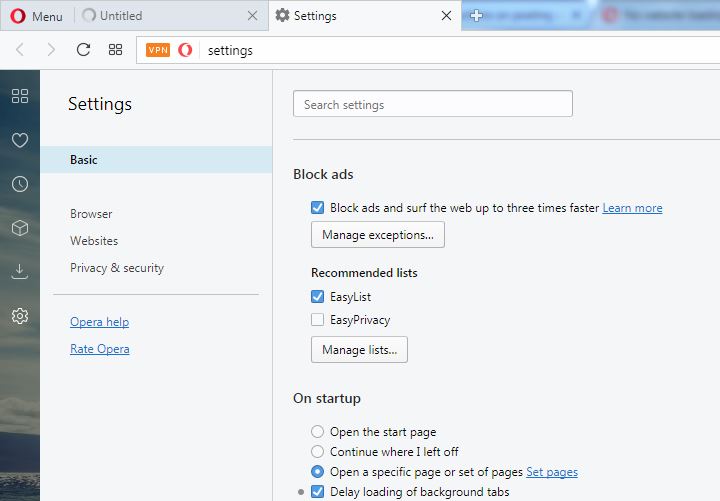
Task: Open the Opera help link
Action: click(x=100, y=322)
